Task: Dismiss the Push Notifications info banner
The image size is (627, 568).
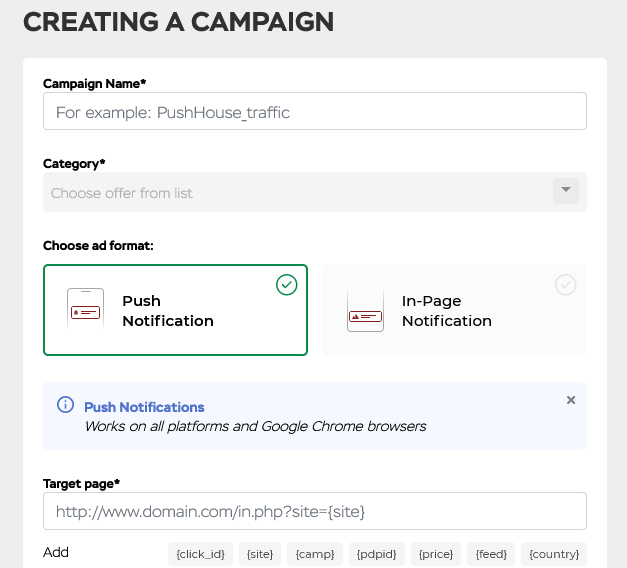Action: (x=571, y=400)
